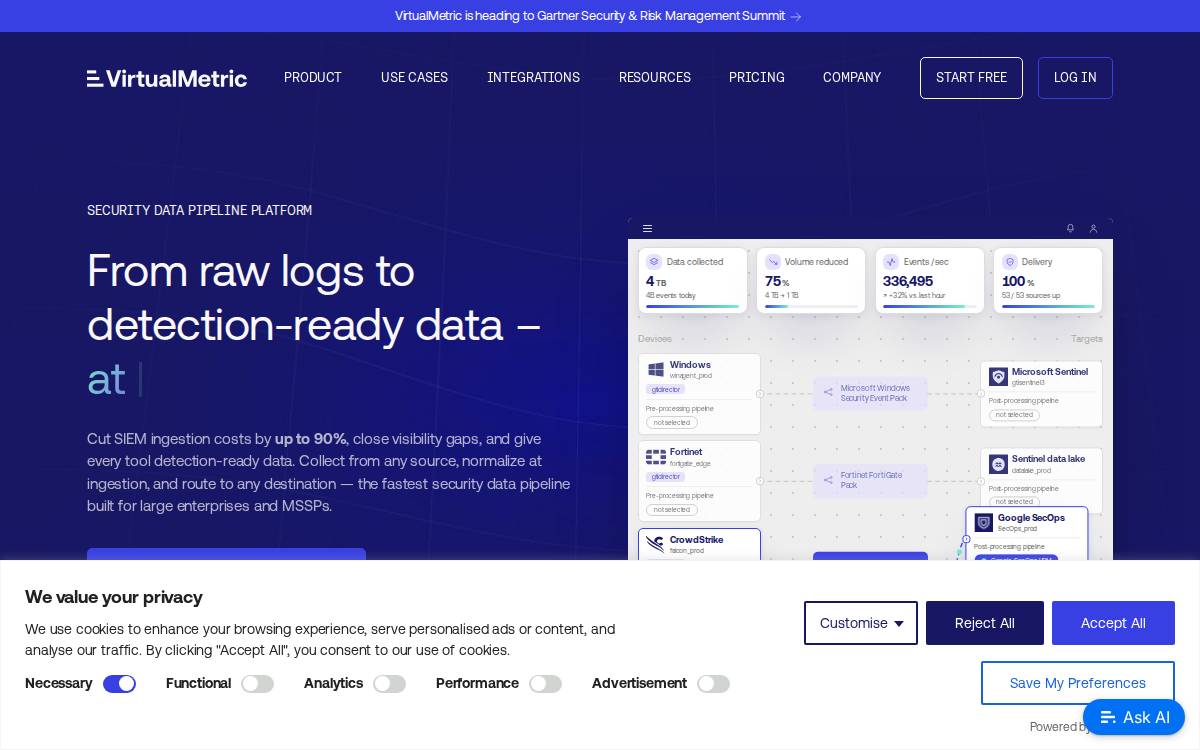Click the Delivery shield icon
Screen dimensions: 1200x750
pyautogui.click(x=1010, y=262)
